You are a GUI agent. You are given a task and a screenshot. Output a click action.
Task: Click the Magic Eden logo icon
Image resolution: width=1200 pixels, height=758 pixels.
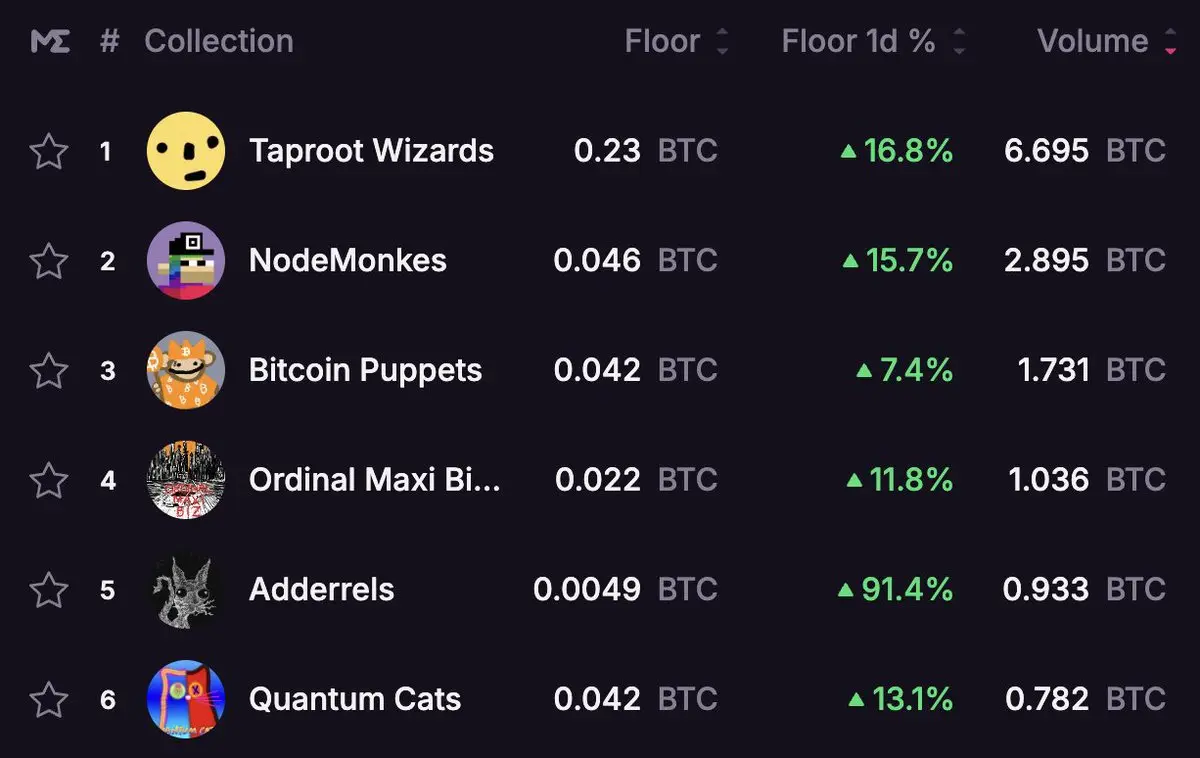click(x=50, y=42)
